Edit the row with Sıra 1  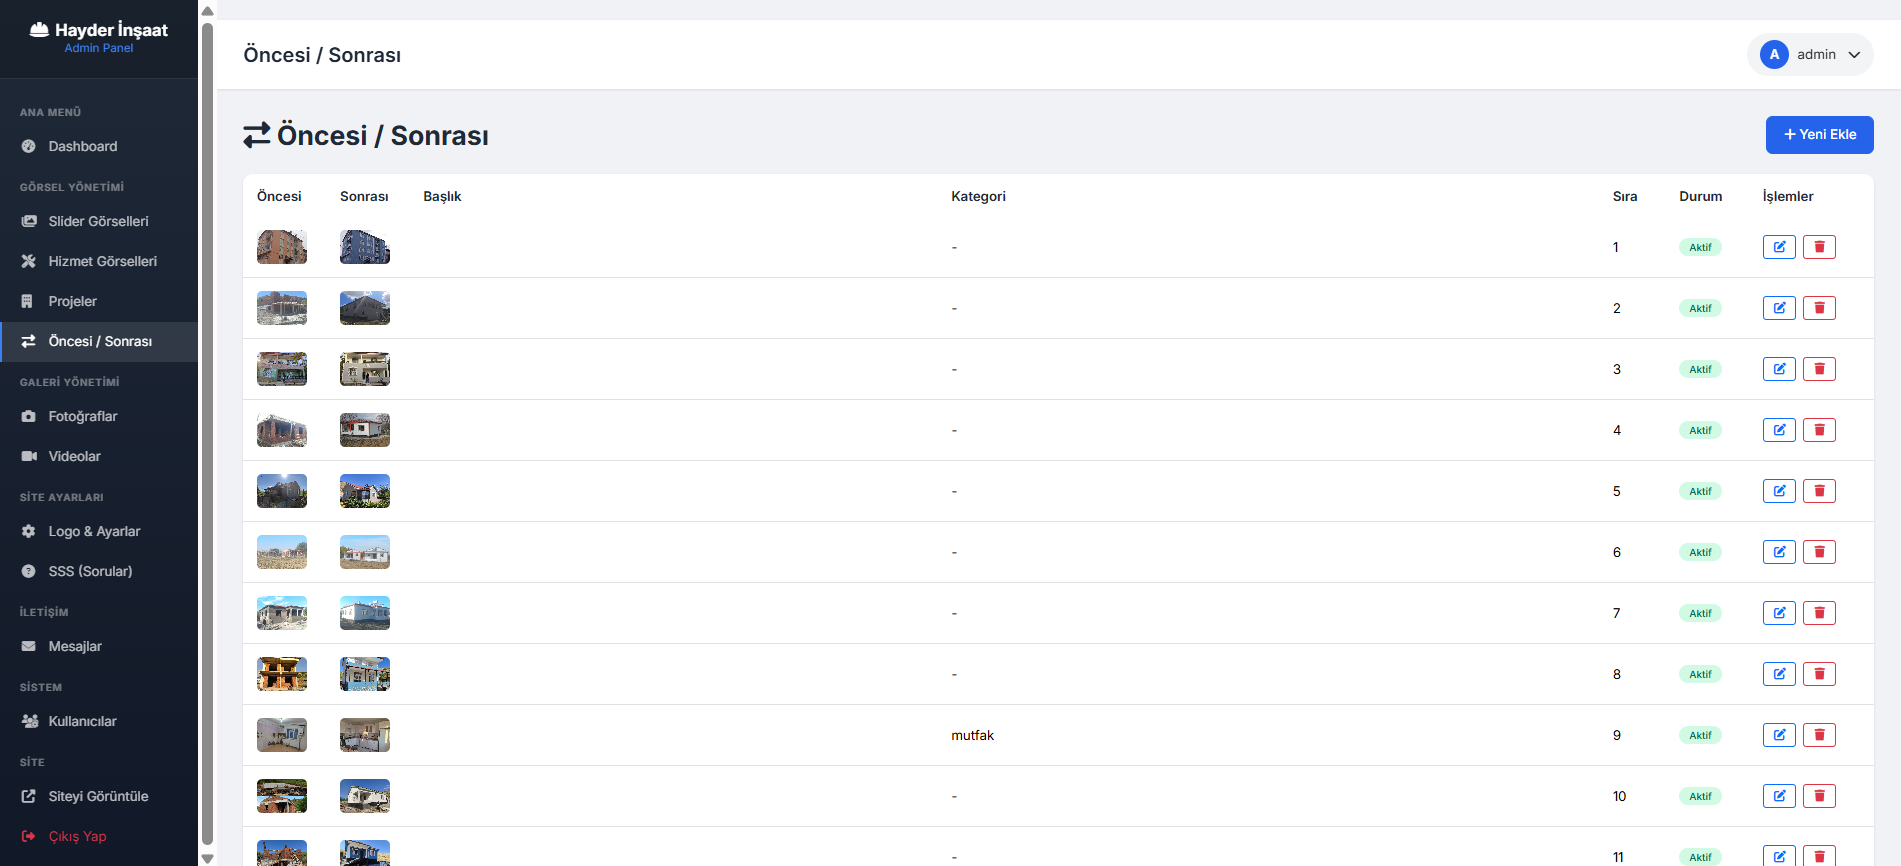tap(1779, 247)
